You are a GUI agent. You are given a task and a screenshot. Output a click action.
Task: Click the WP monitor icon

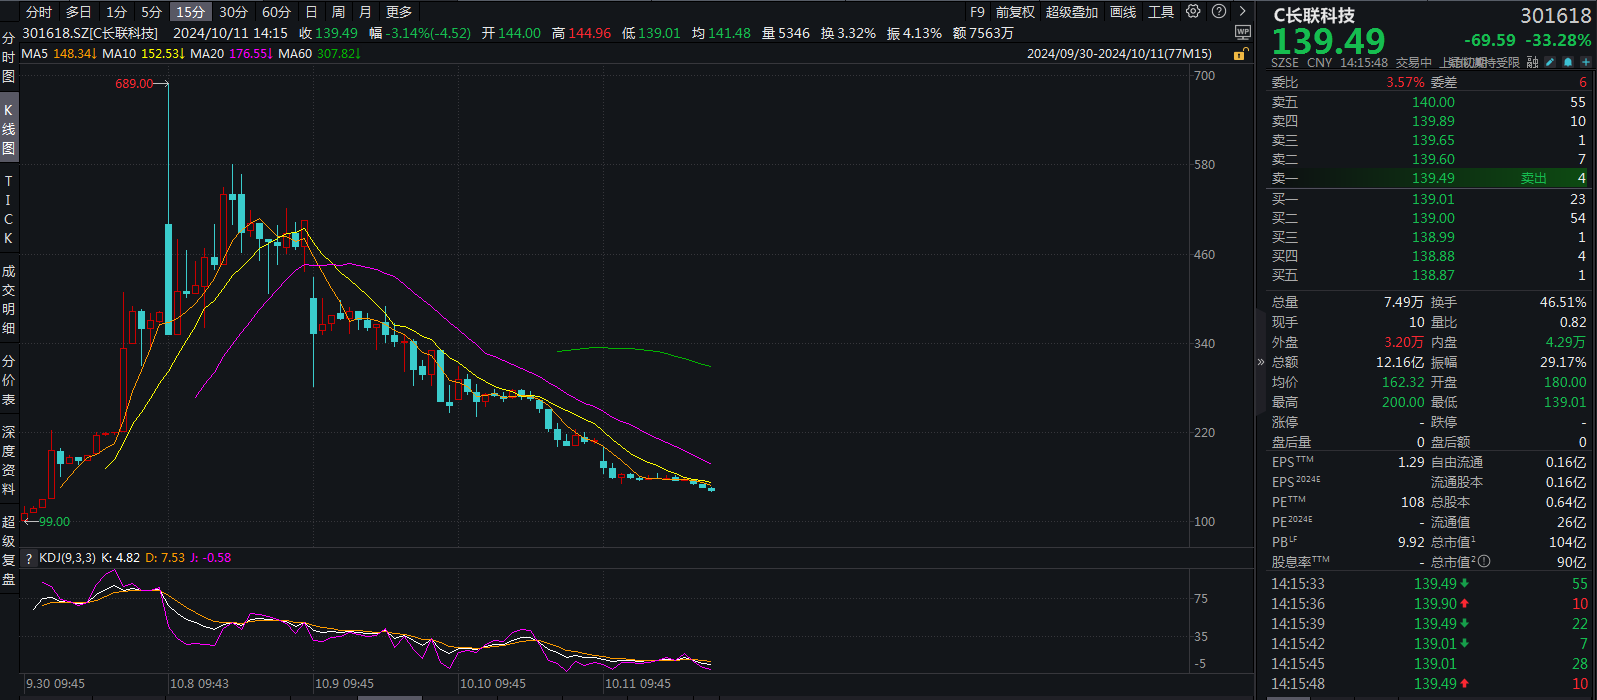coord(1242,33)
